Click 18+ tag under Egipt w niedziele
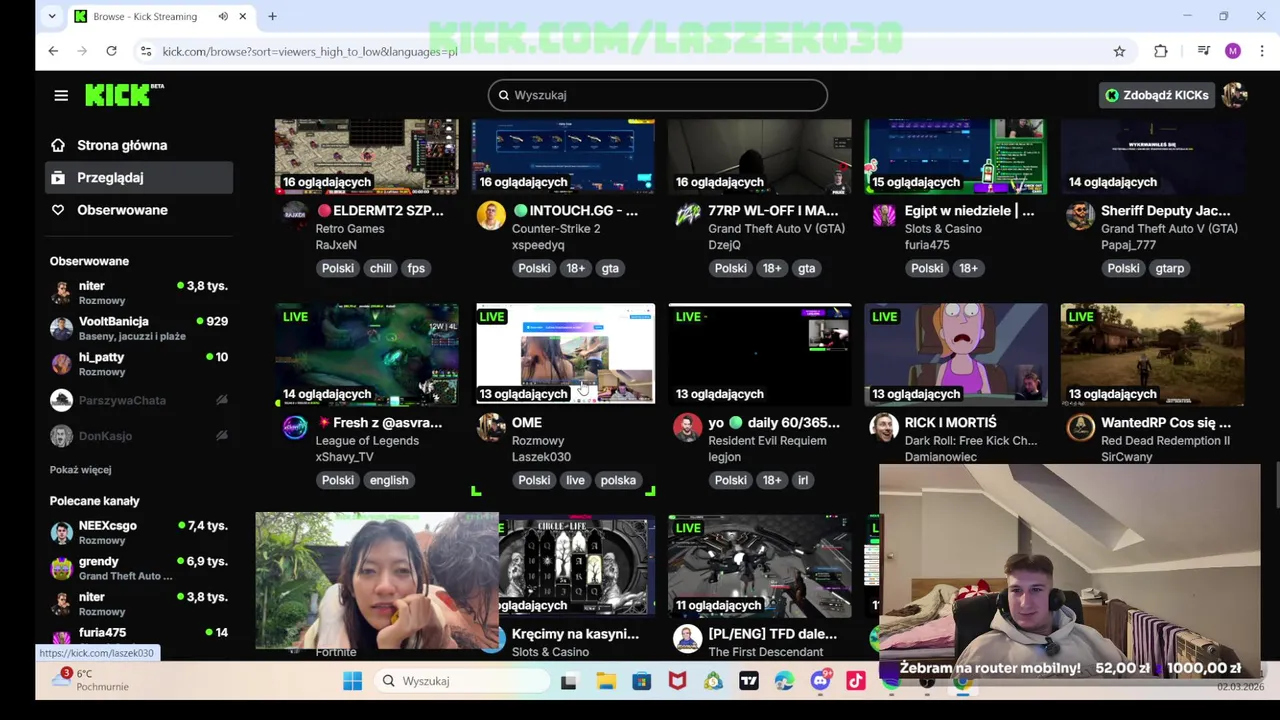Screen dimensions: 1280x720 coord(968,268)
